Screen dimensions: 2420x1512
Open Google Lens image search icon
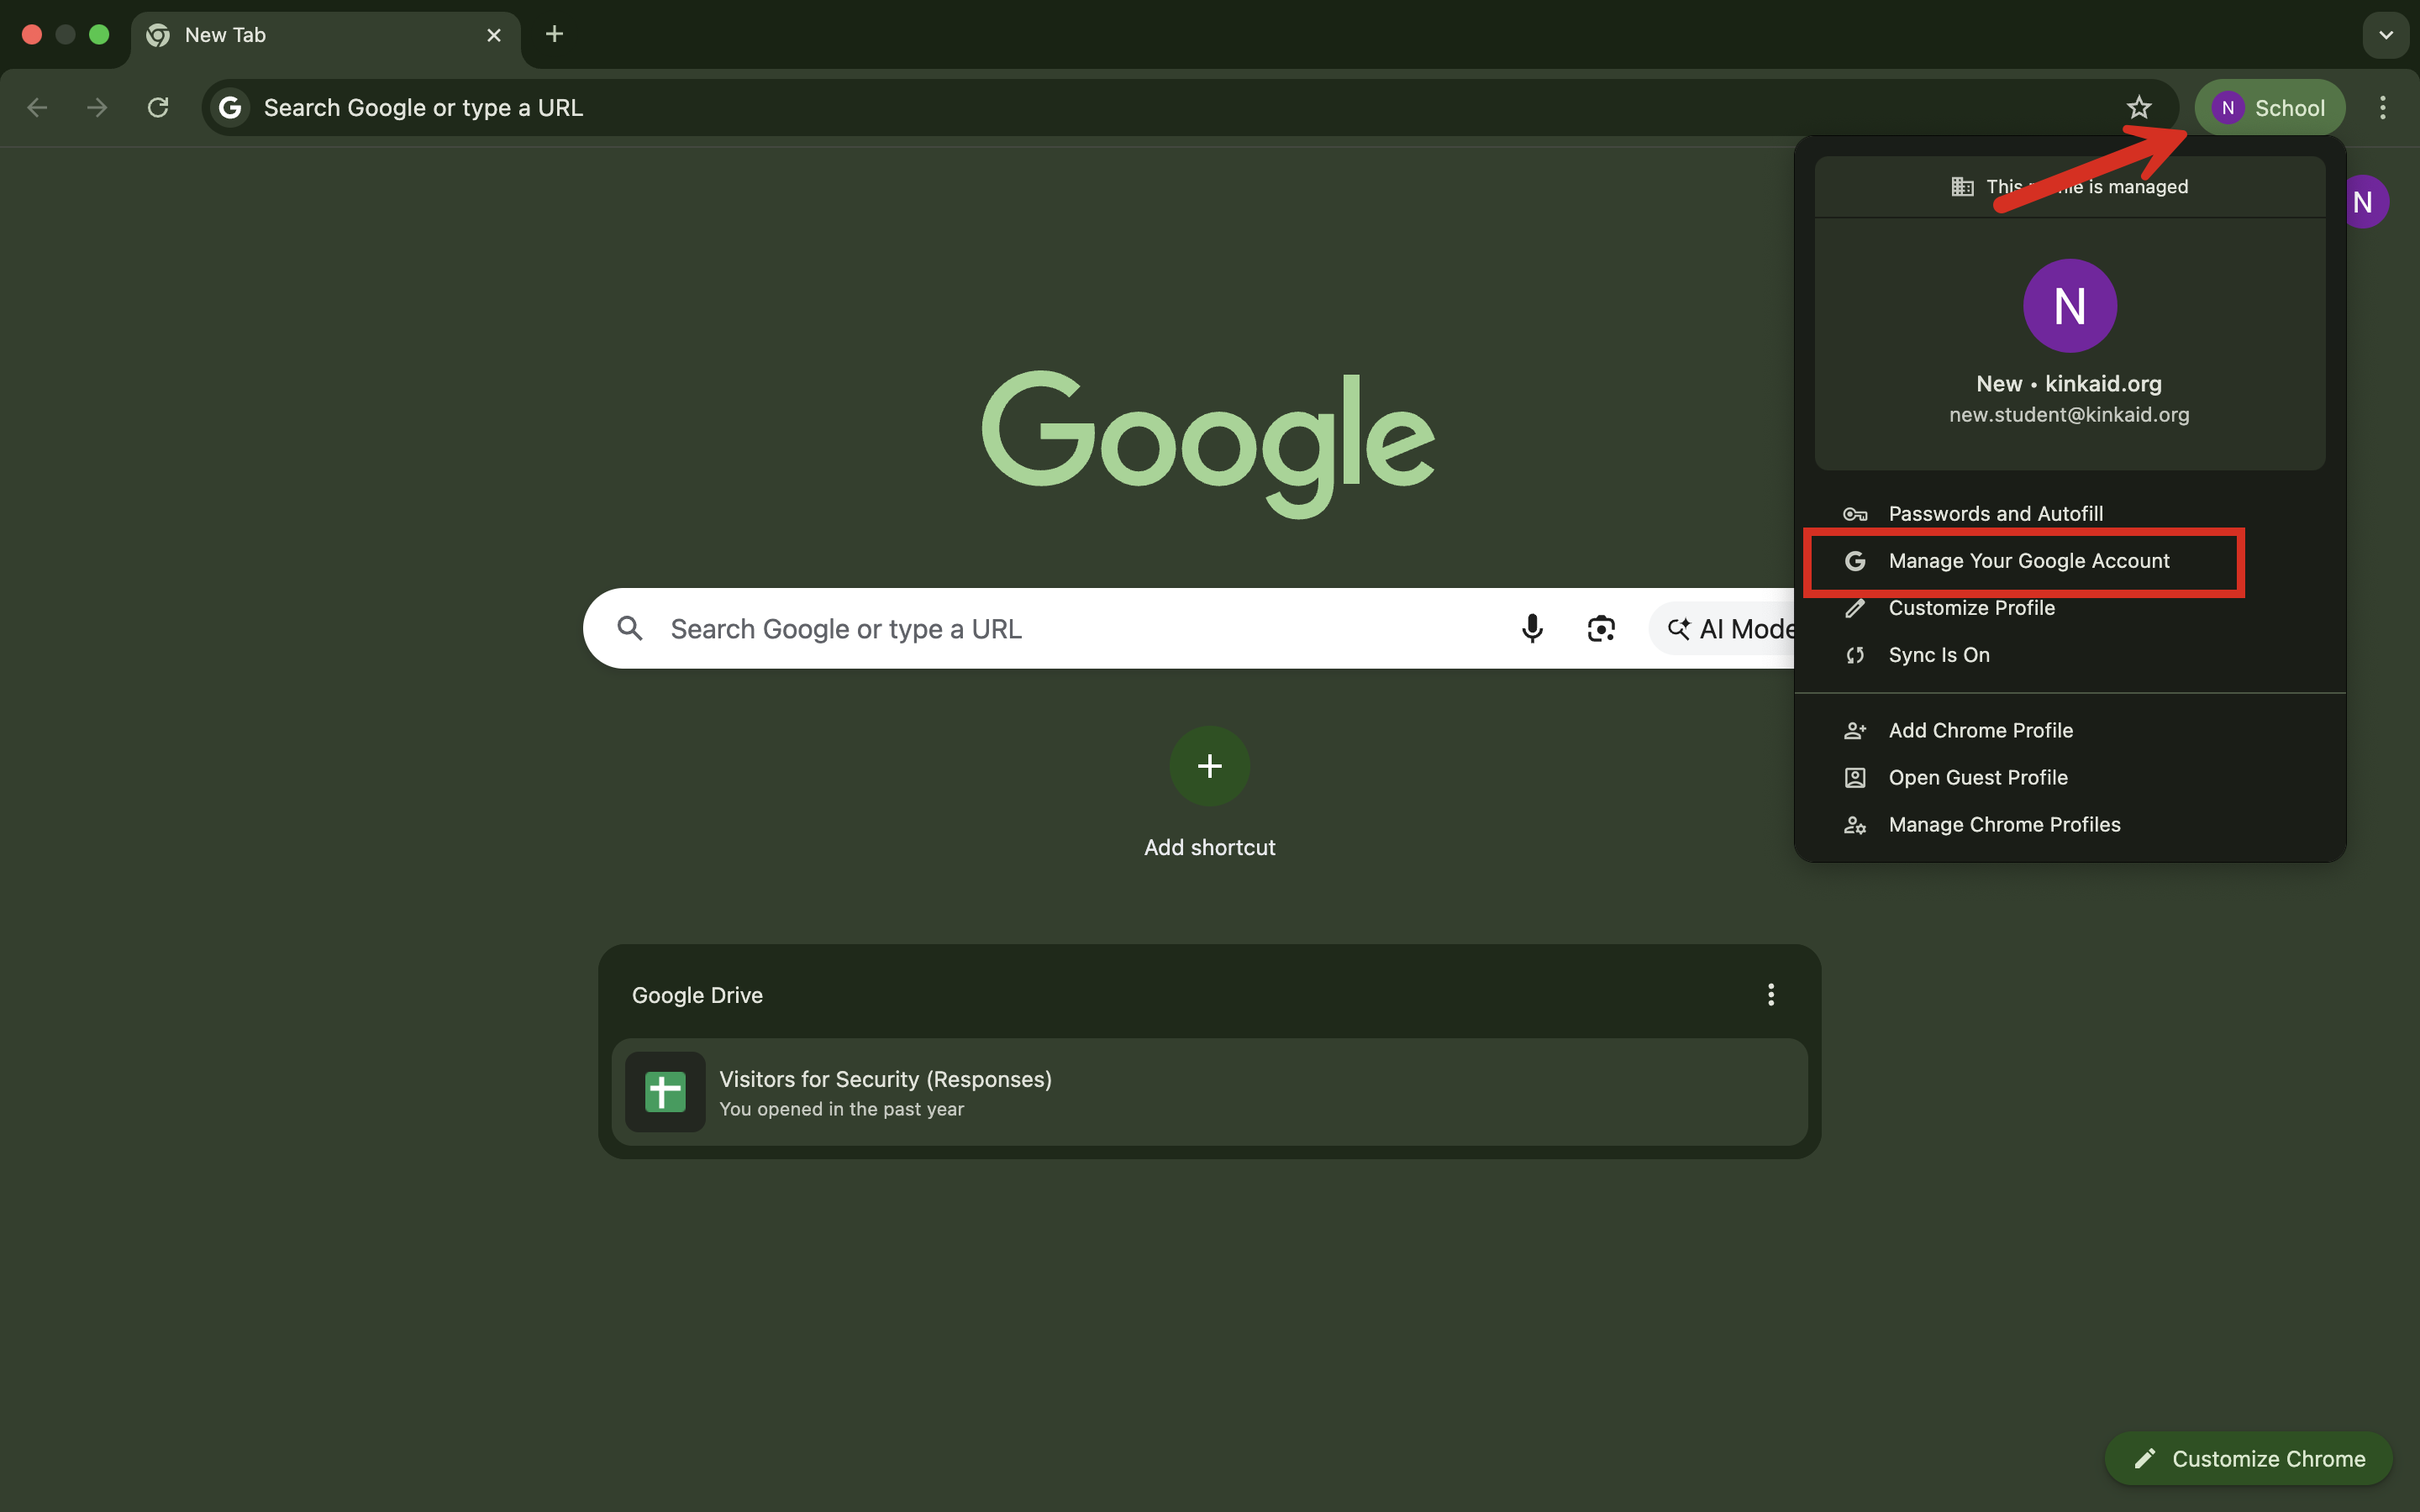(1600, 628)
